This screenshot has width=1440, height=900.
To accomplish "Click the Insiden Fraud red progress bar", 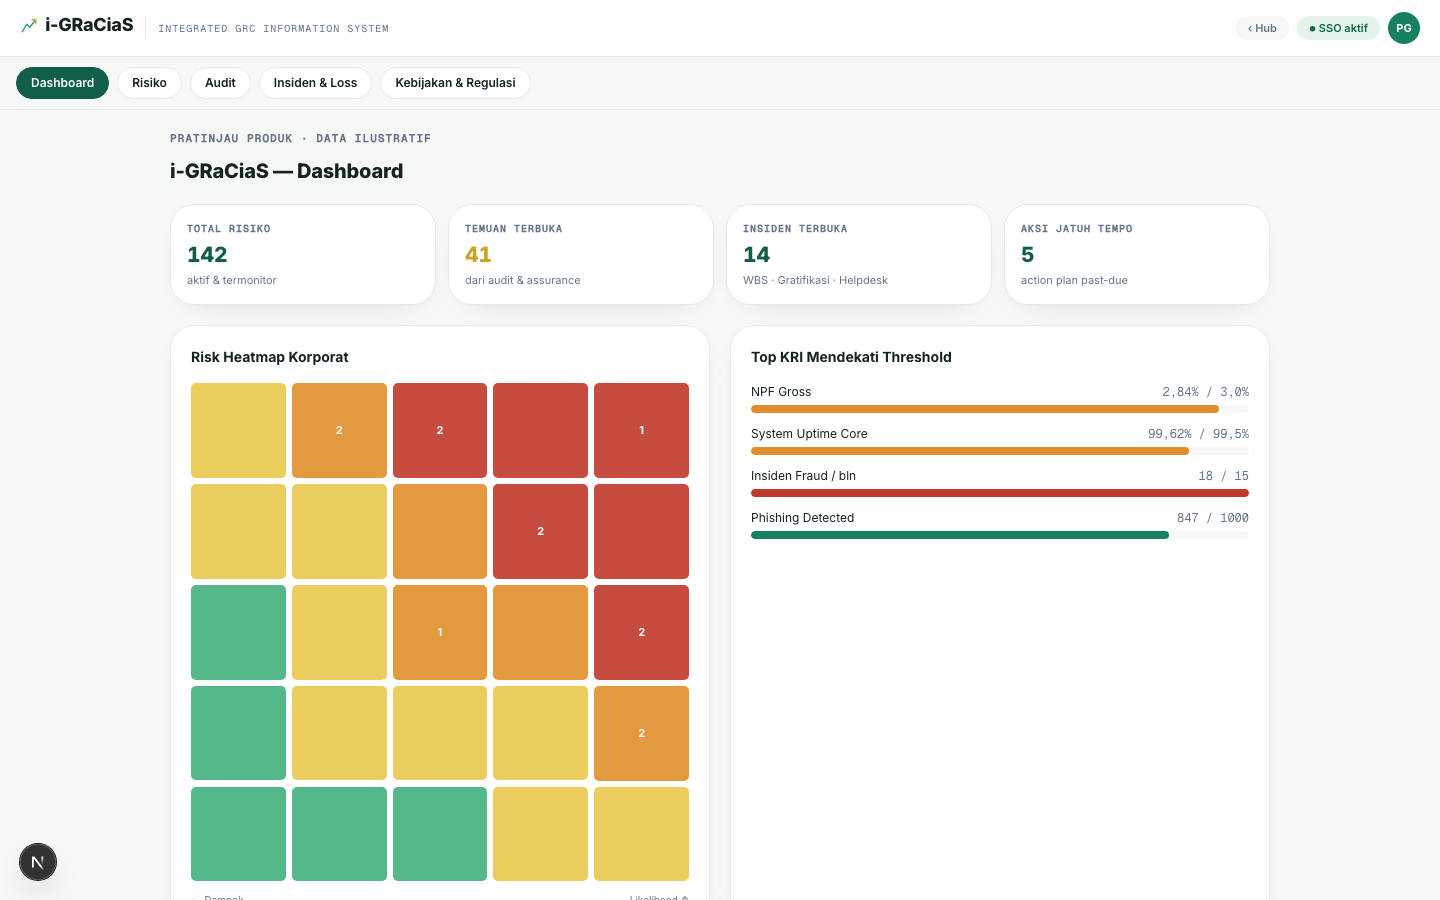I will pos(1000,493).
